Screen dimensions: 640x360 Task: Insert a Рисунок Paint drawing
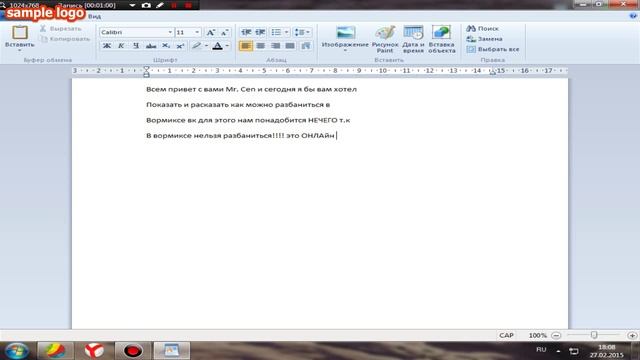coord(385,39)
